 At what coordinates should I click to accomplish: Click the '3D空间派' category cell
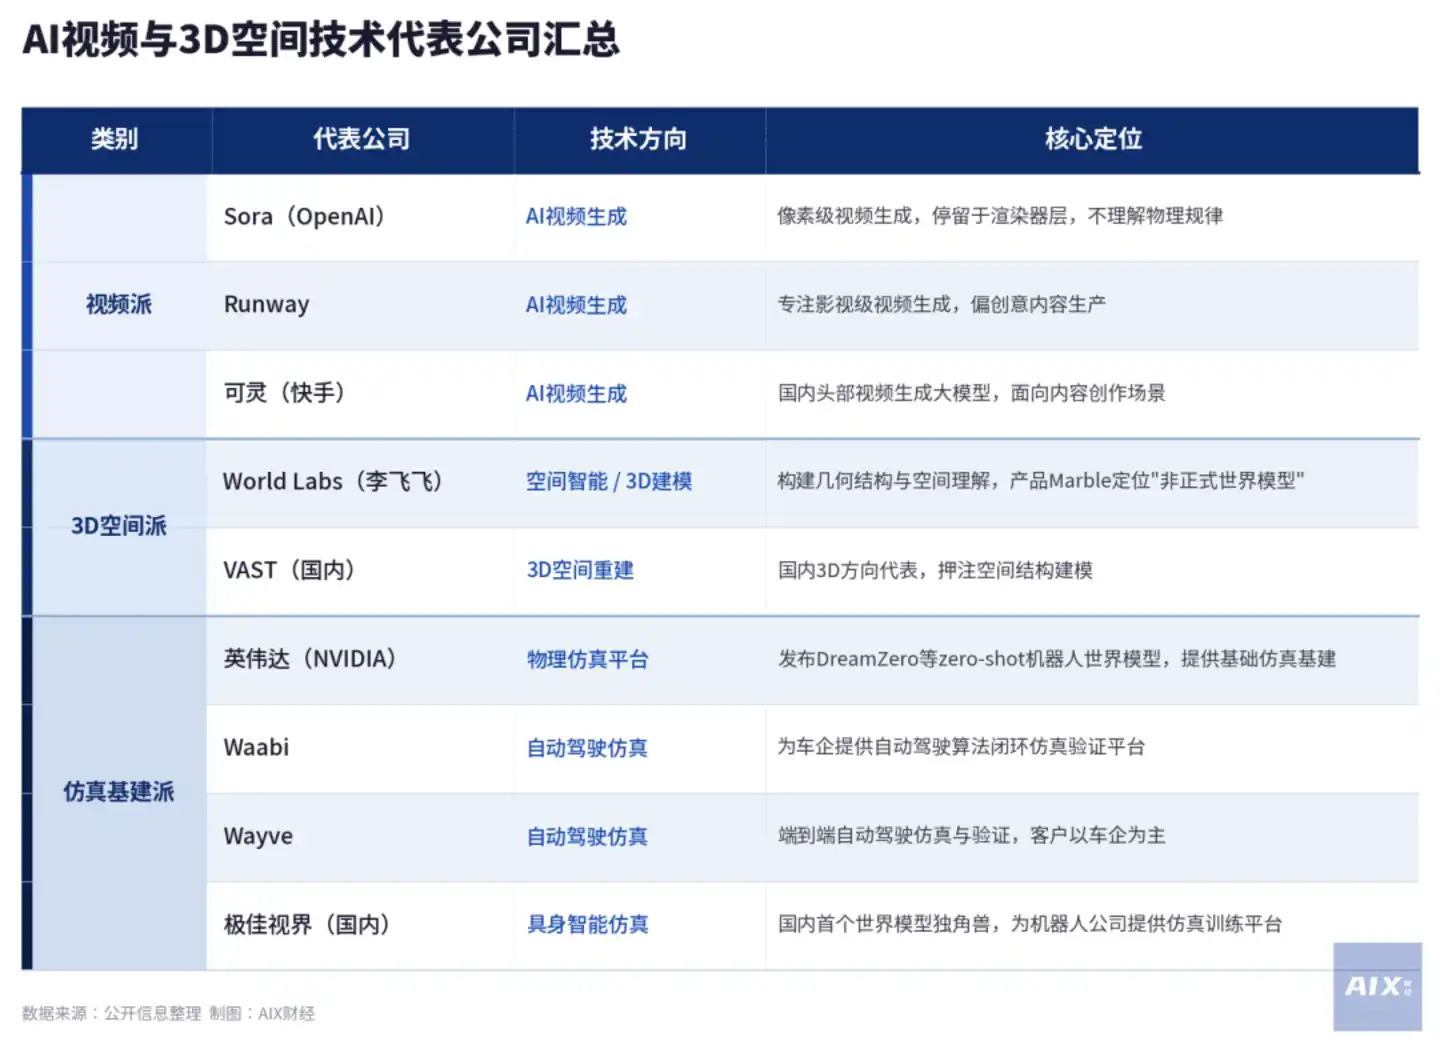(119, 526)
